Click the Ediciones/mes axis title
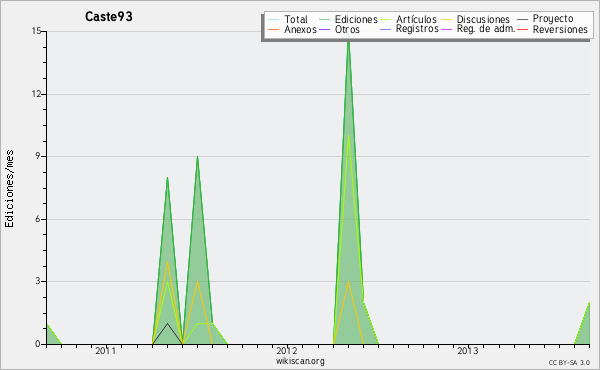 [x=9, y=189]
